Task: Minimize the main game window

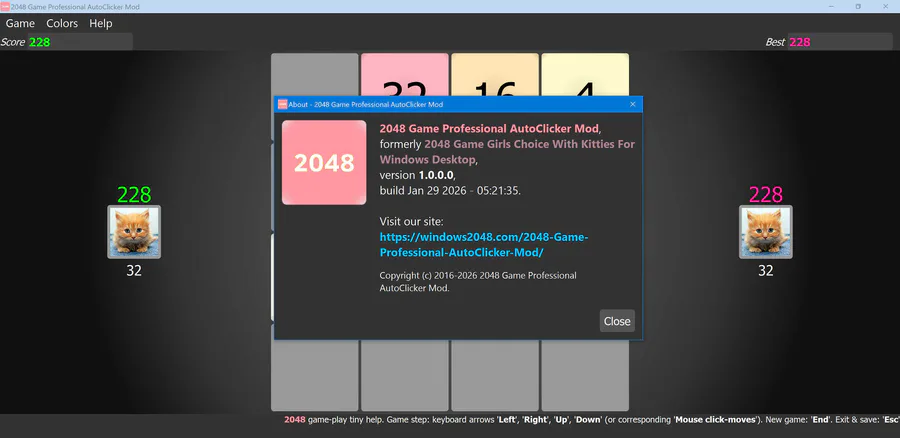Action: tap(831, 6)
